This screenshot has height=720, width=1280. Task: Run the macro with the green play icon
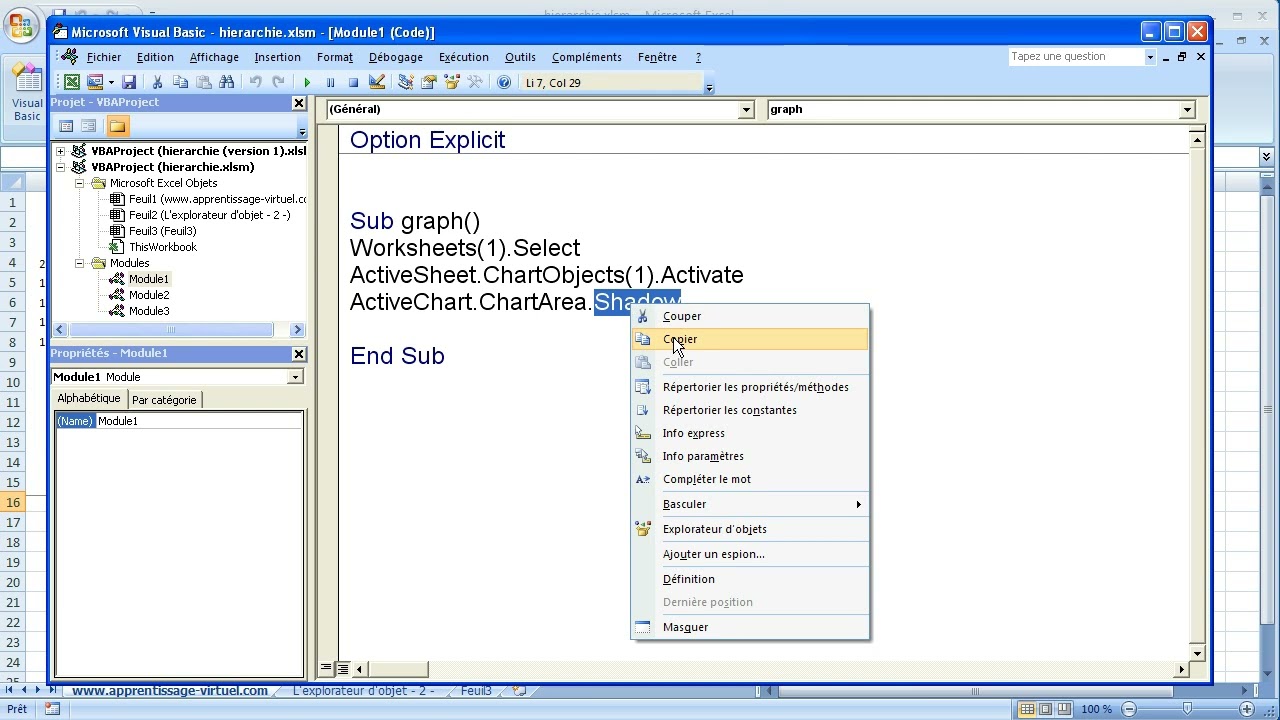pos(307,82)
